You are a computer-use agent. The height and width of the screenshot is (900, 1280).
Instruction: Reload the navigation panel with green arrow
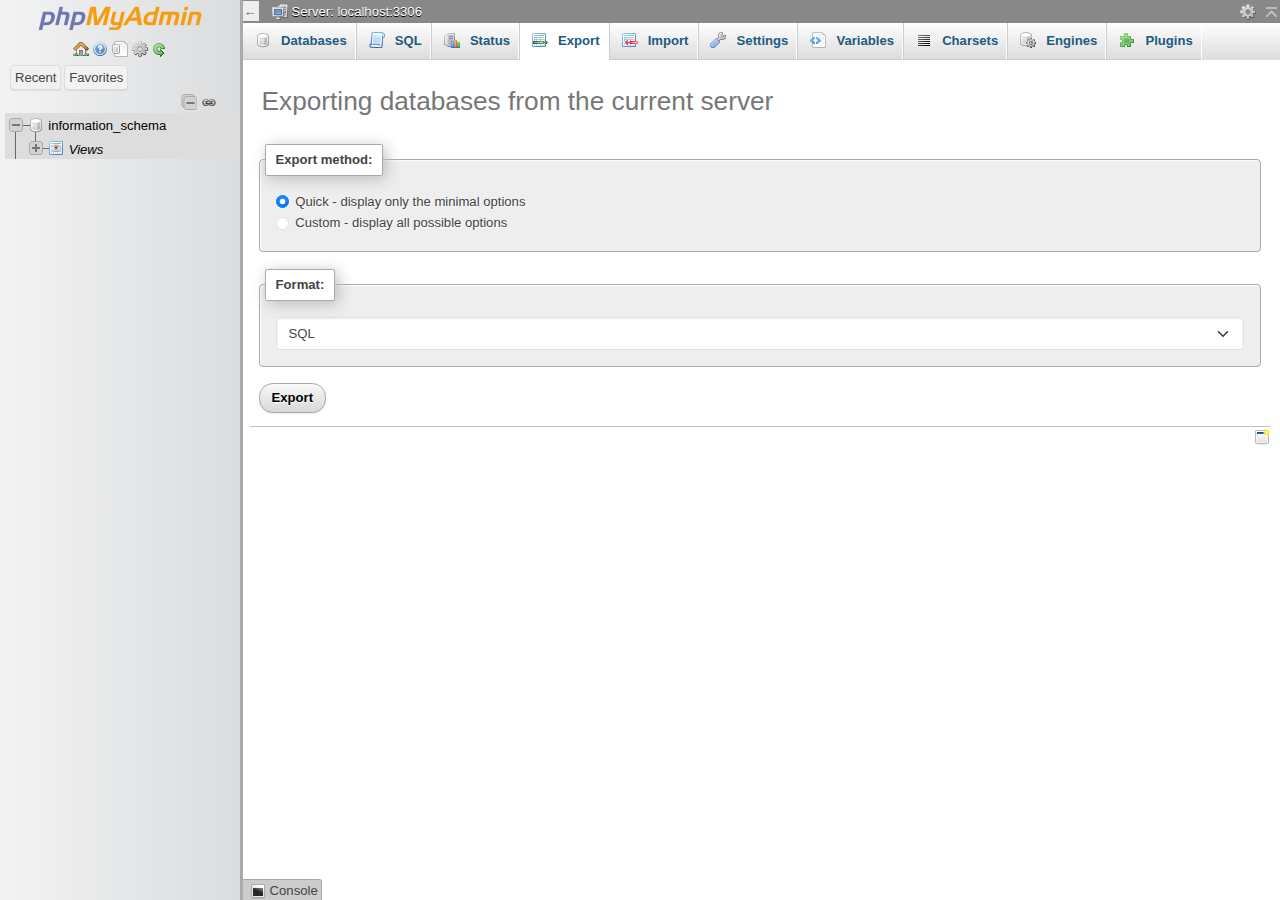click(159, 49)
